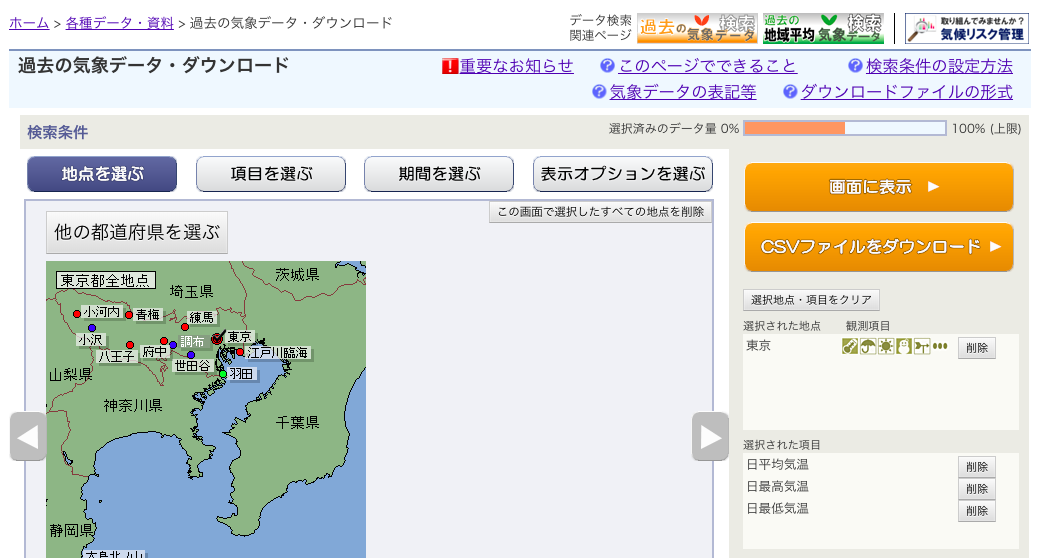Uncheck the checked 東京 station marker on map
1043x558 pixels.
tap(218, 338)
